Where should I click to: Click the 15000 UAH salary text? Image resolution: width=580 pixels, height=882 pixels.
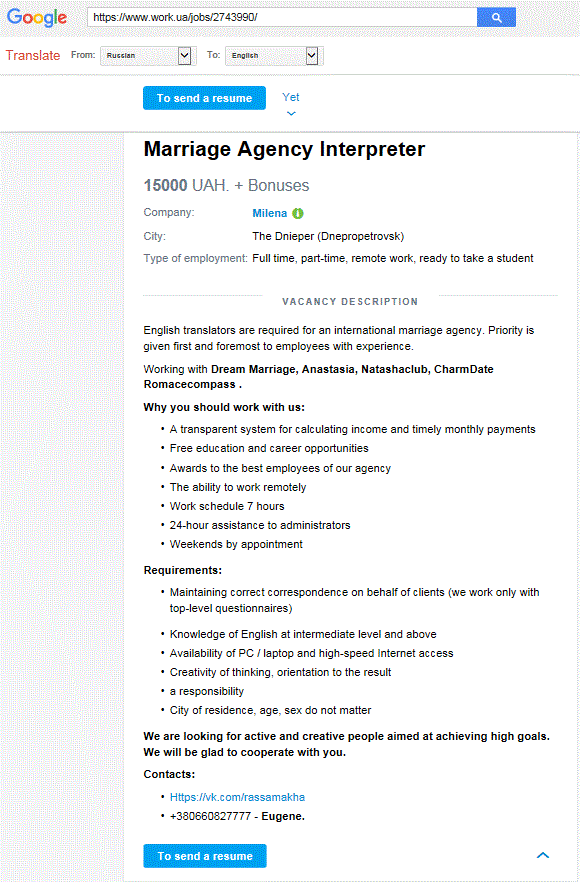click(x=226, y=185)
